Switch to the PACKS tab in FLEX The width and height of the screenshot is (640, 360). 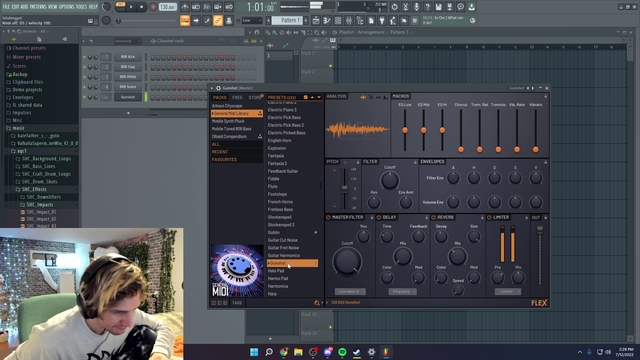[x=220, y=98]
